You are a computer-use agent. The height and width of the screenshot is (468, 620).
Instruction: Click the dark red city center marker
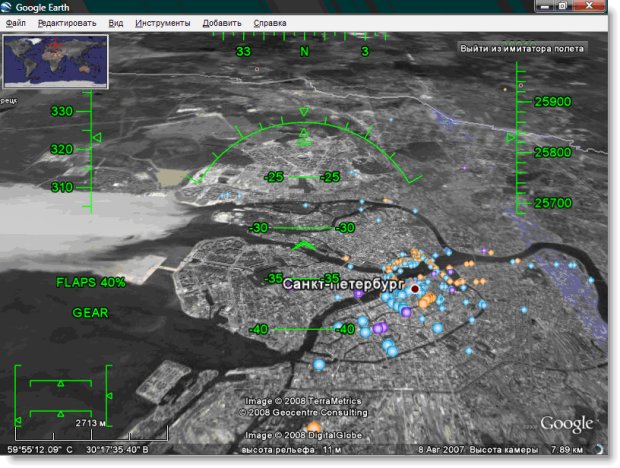pos(414,289)
